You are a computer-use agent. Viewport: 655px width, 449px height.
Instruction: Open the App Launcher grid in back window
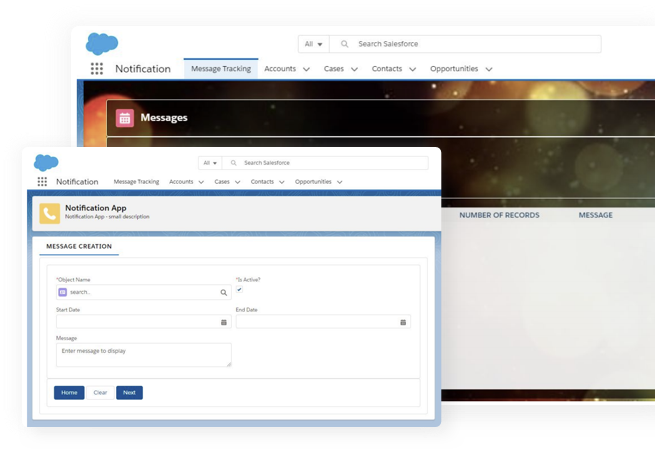97,69
